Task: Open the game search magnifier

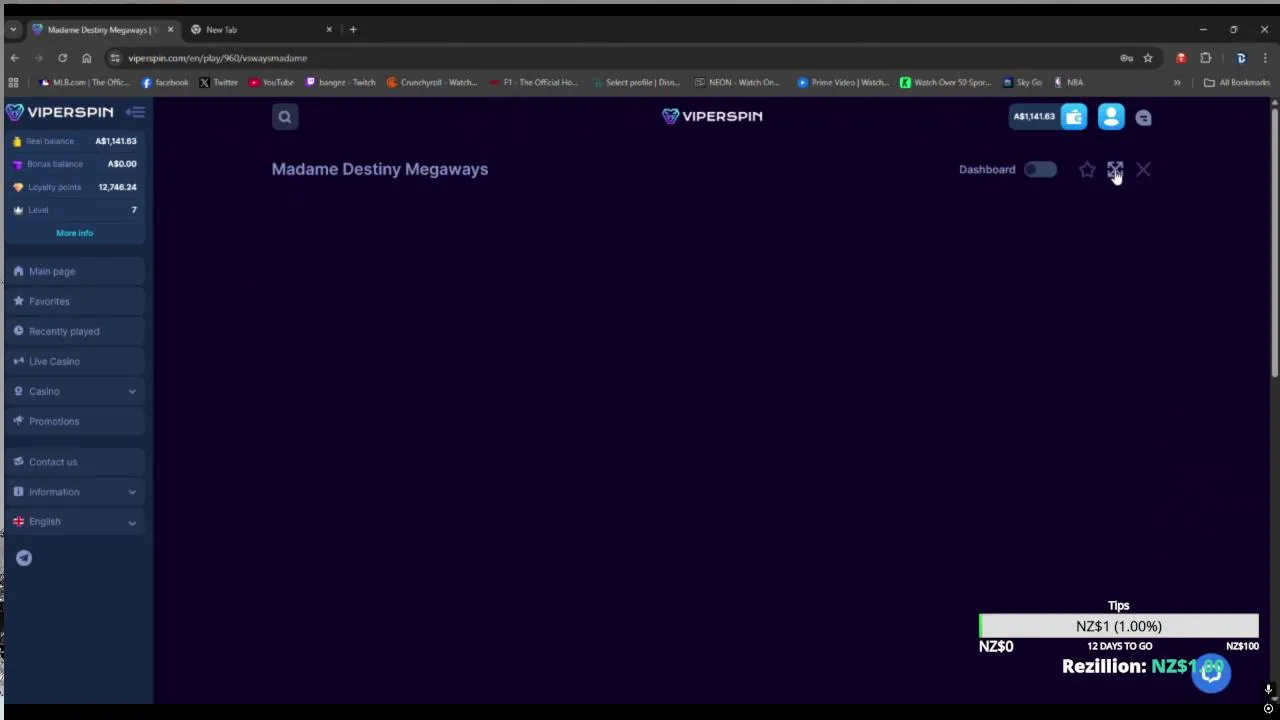Action: pos(285,117)
